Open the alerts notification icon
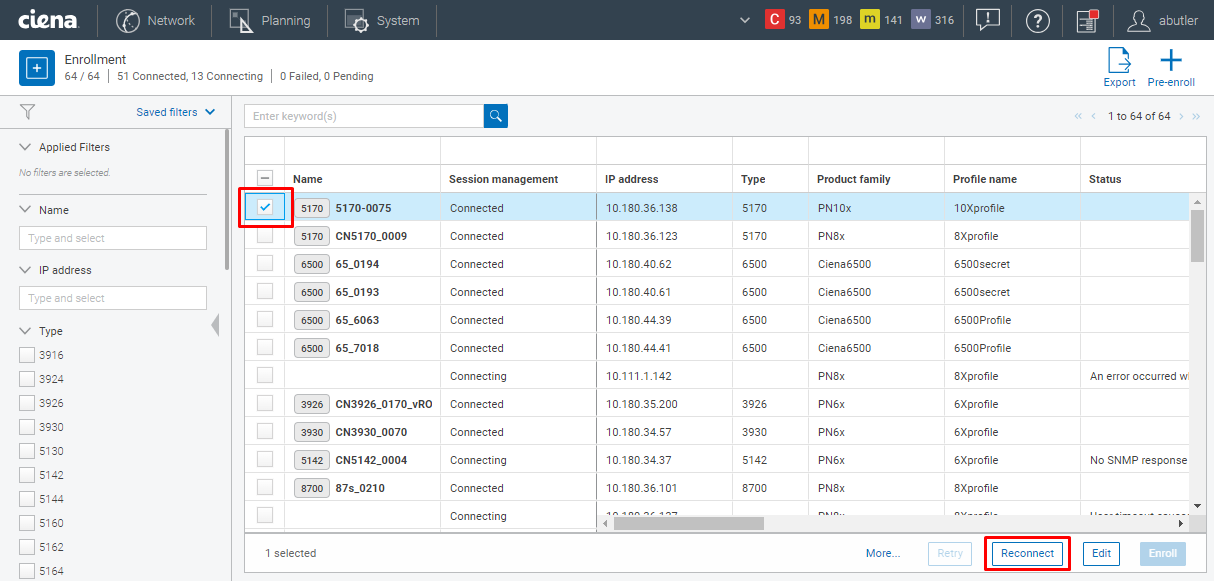This screenshot has width=1214, height=581. pos(987,20)
